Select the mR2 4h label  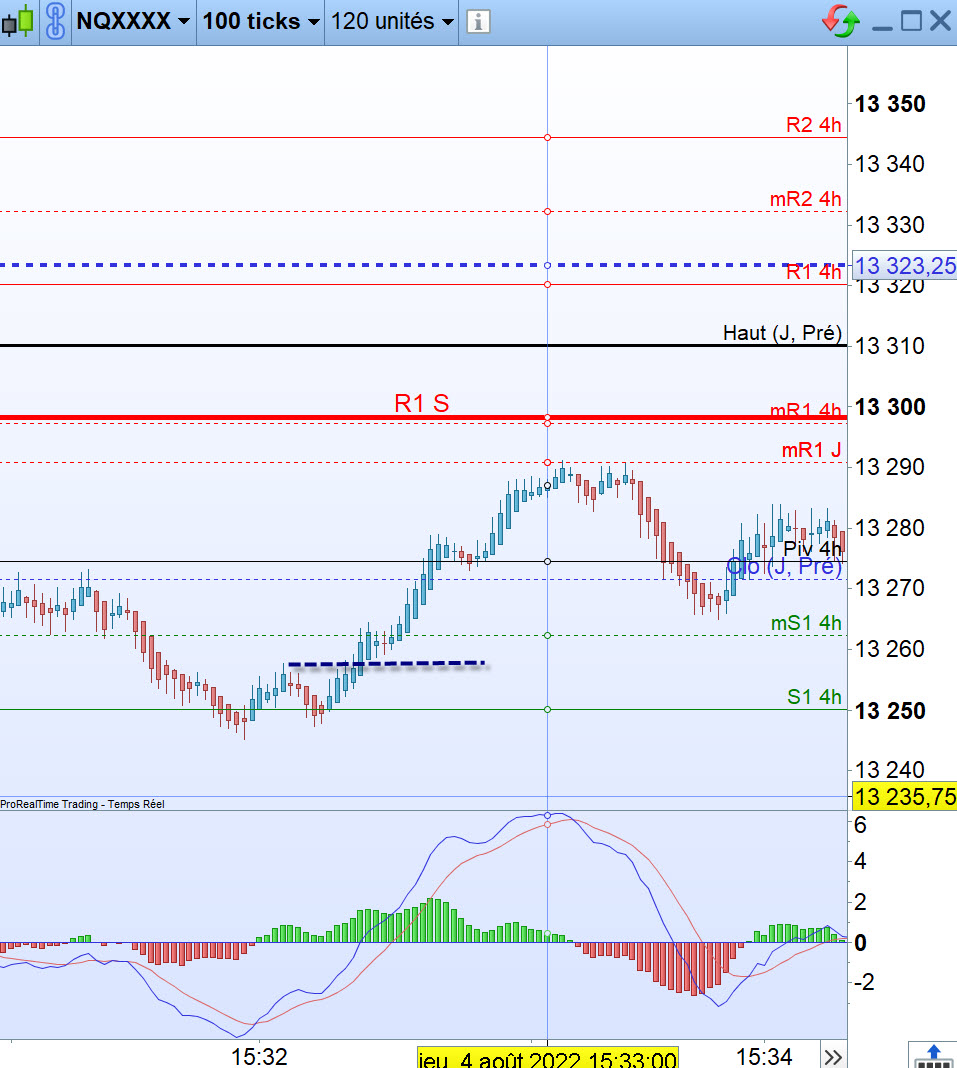click(x=805, y=199)
